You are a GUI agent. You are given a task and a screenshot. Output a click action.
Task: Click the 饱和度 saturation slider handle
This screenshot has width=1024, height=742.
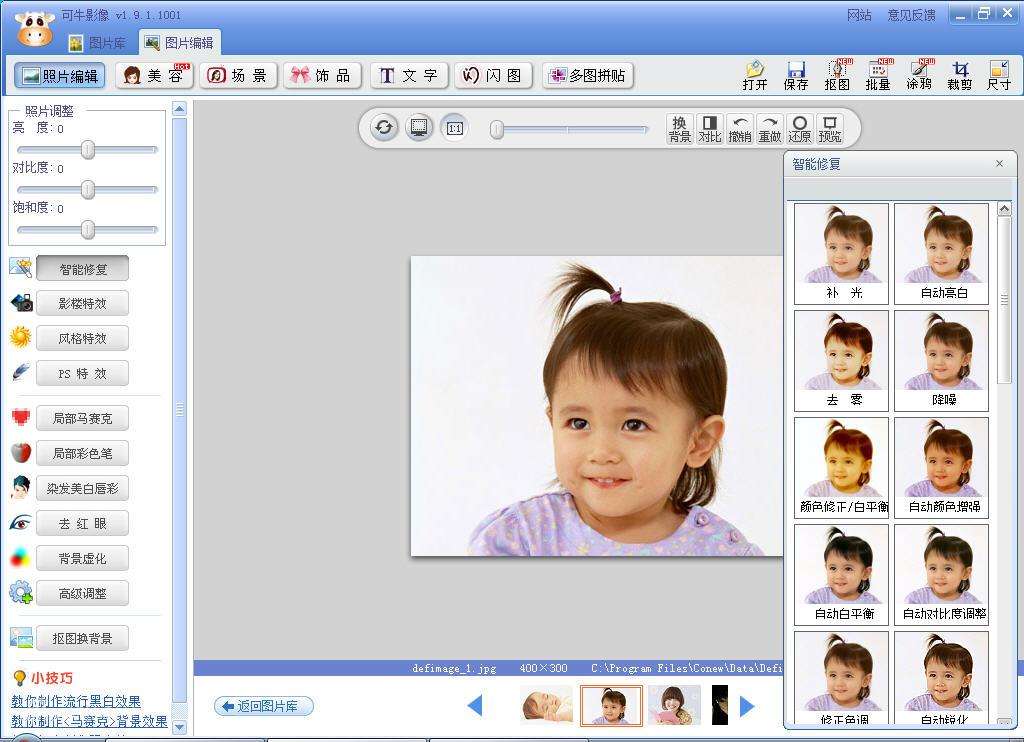pyautogui.click(x=88, y=229)
